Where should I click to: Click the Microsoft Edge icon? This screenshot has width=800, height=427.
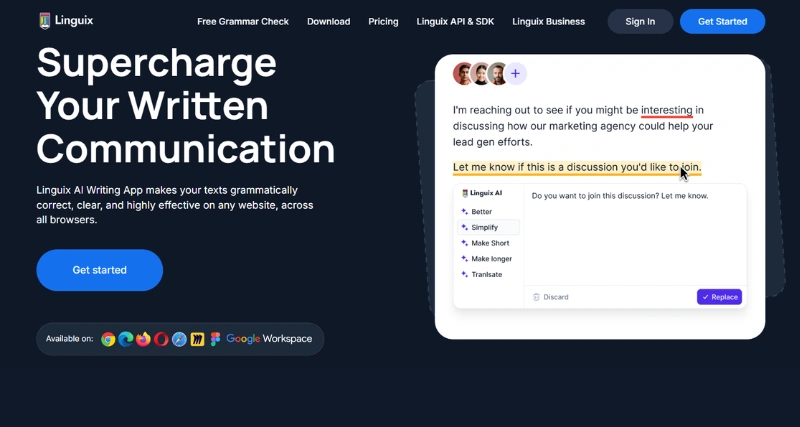pos(126,339)
